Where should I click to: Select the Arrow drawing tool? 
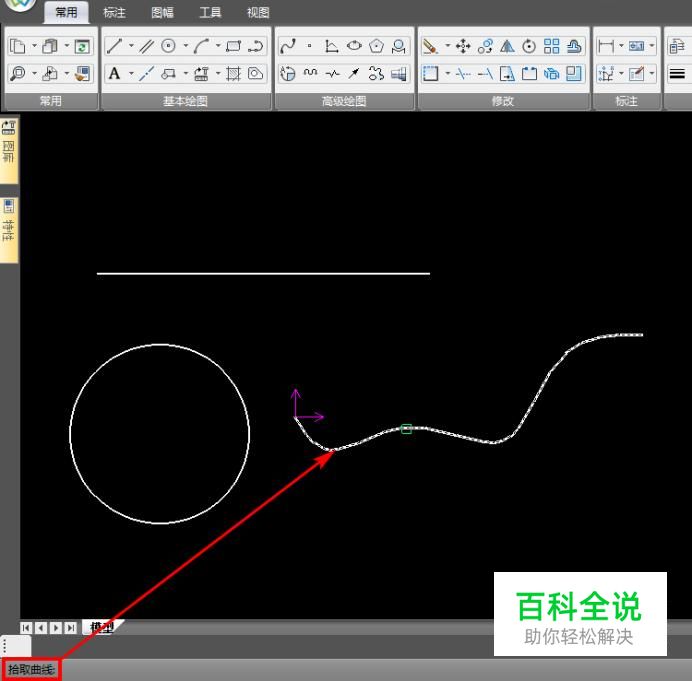(x=354, y=73)
